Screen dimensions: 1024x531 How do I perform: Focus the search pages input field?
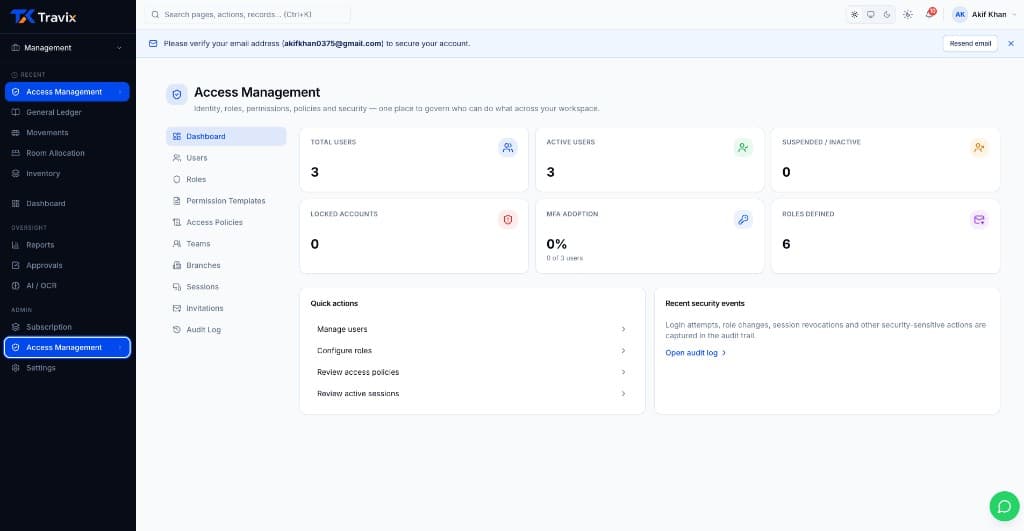point(248,14)
